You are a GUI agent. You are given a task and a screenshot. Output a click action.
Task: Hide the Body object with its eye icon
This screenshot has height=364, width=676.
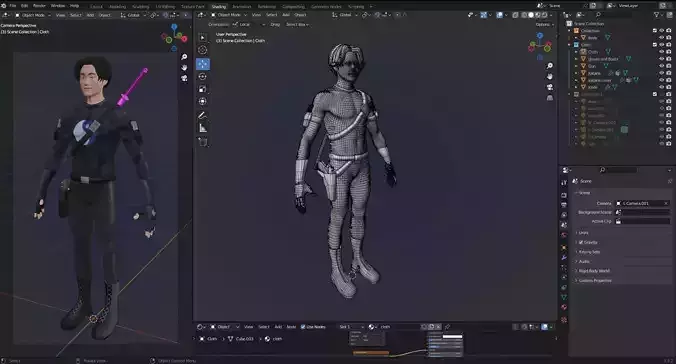(661, 38)
